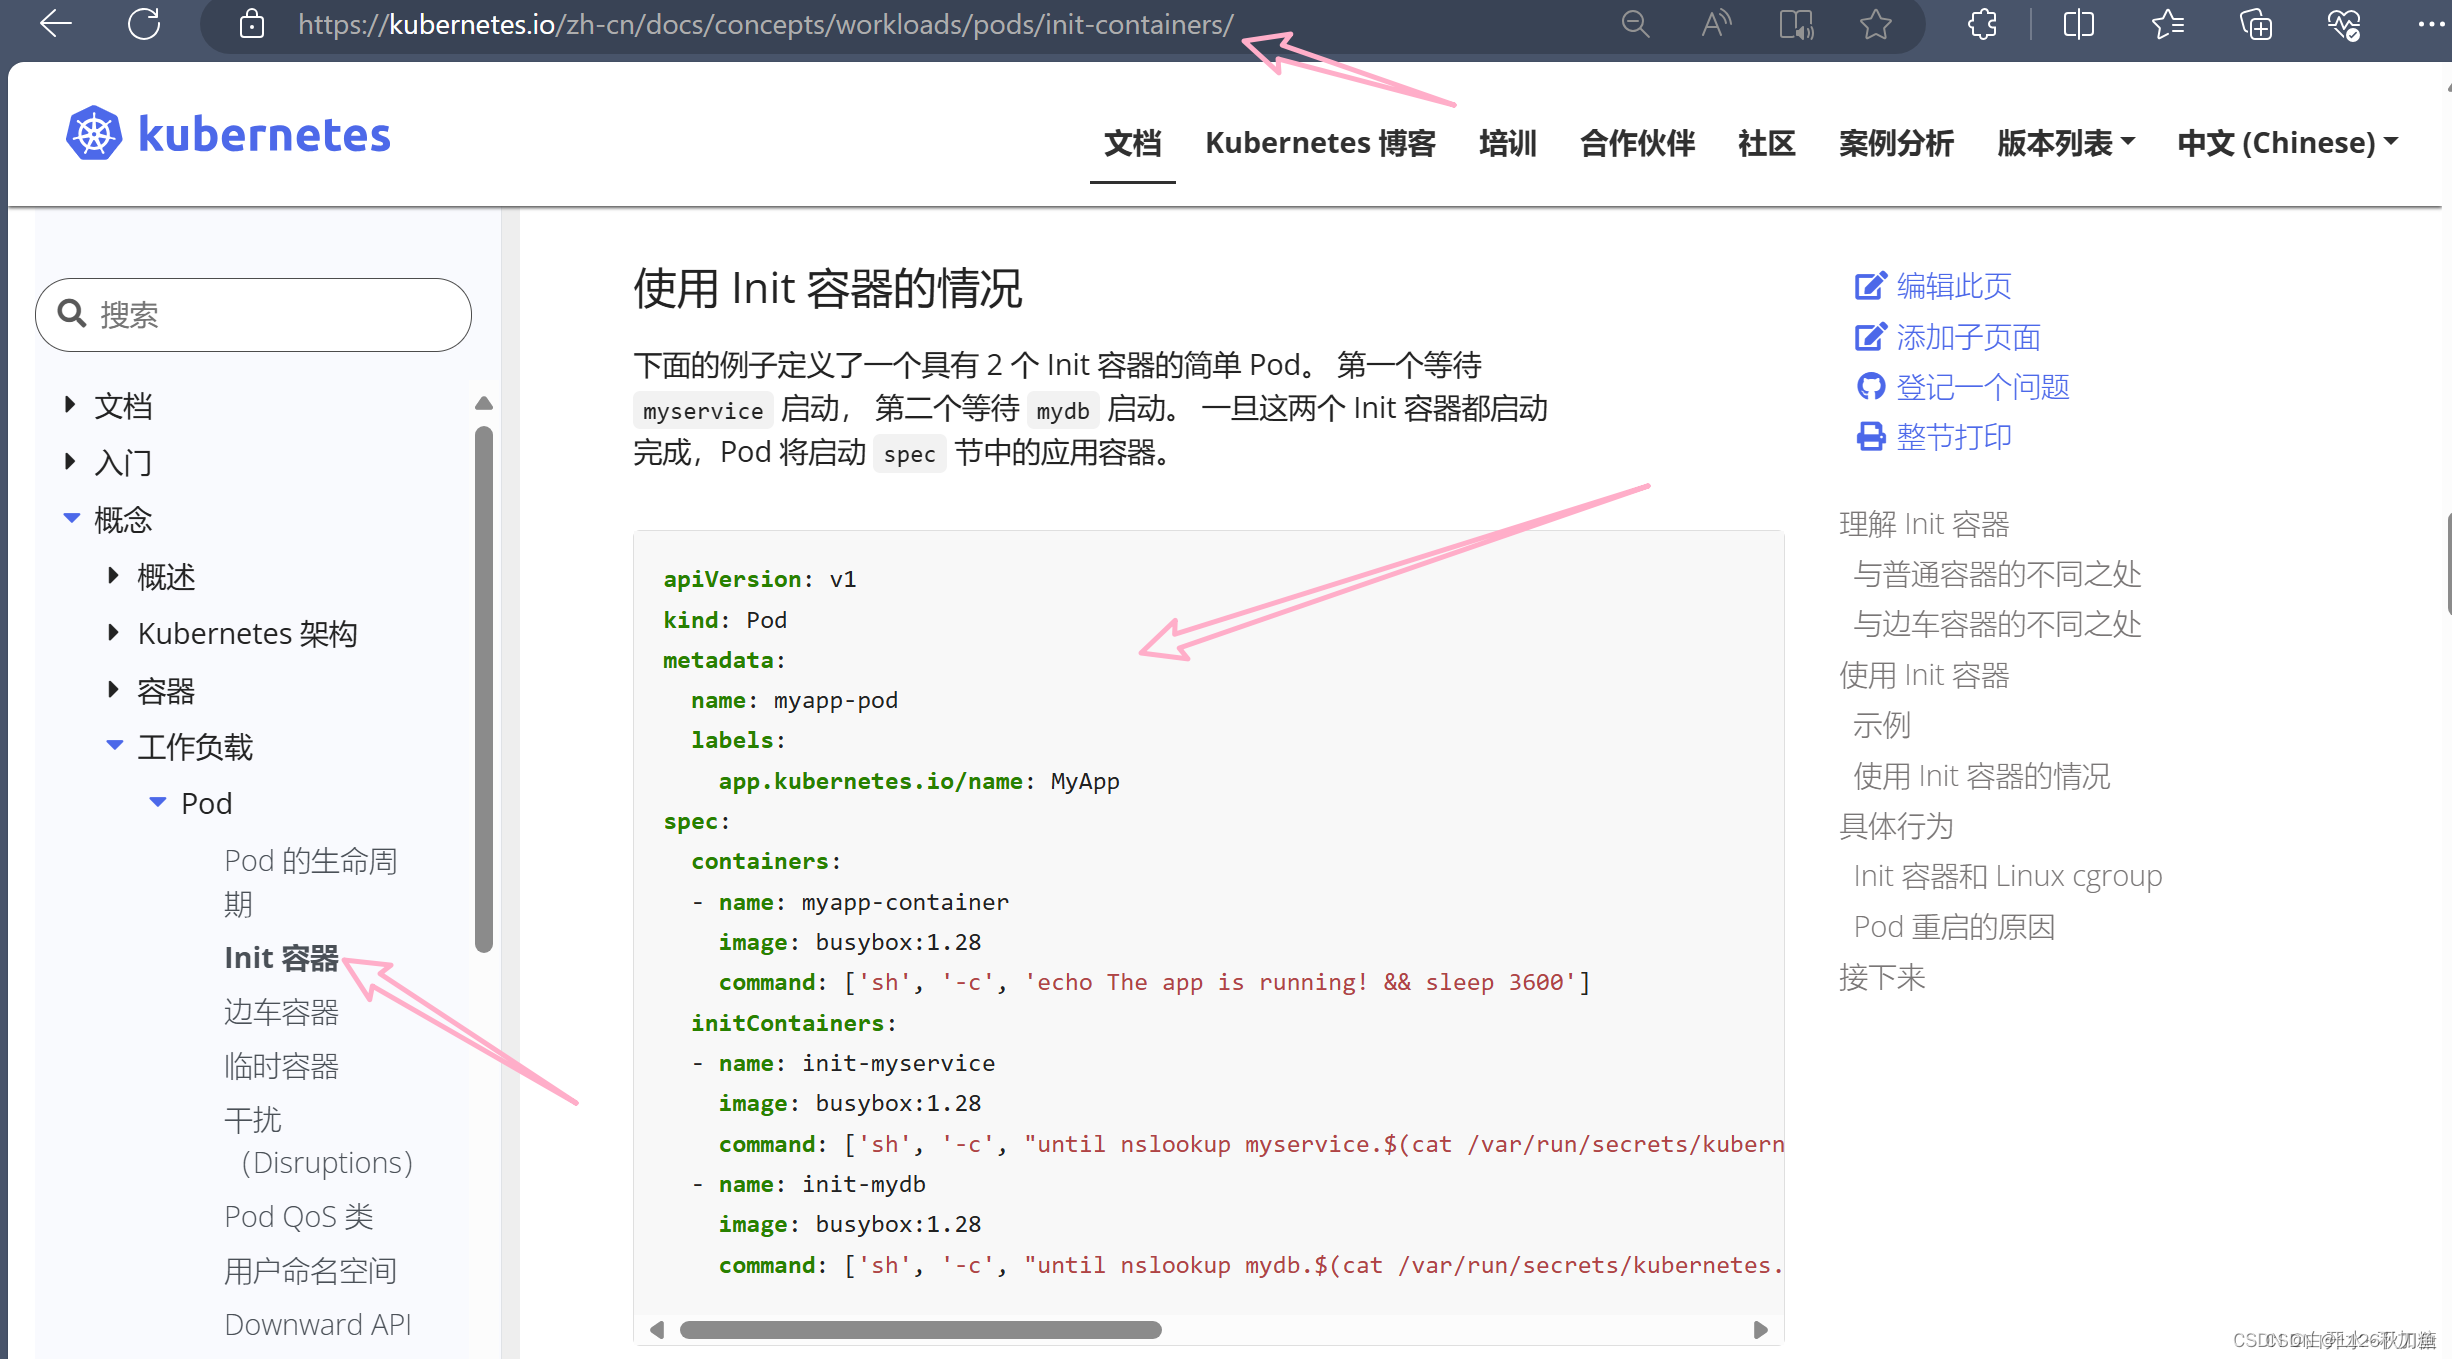Screen dimensions: 2452x1359
Task: Jump to 示例 section in TOC
Action: (1881, 725)
